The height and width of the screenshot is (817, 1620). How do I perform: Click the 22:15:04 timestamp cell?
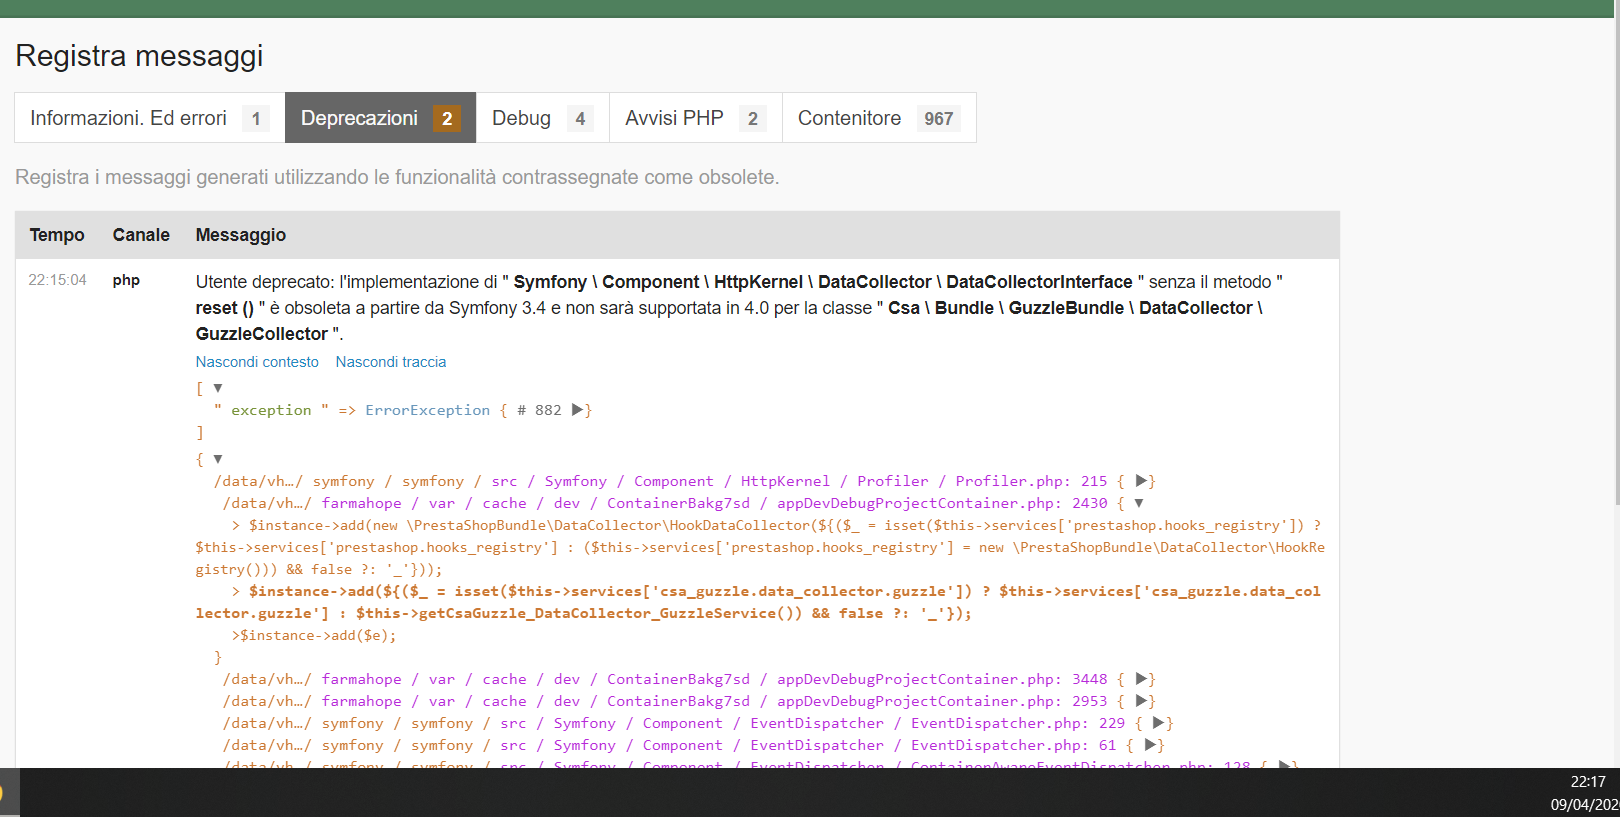click(x=57, y=280)
